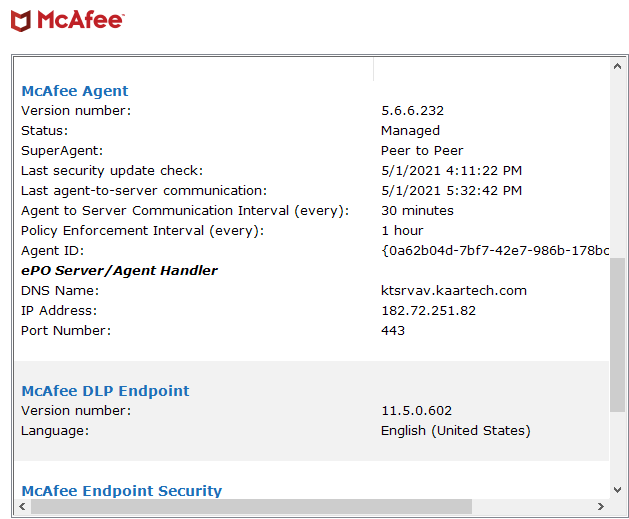The image size is (629, 519).
Task: Click the Port Number value 443
Action: (x=393, y=330)
